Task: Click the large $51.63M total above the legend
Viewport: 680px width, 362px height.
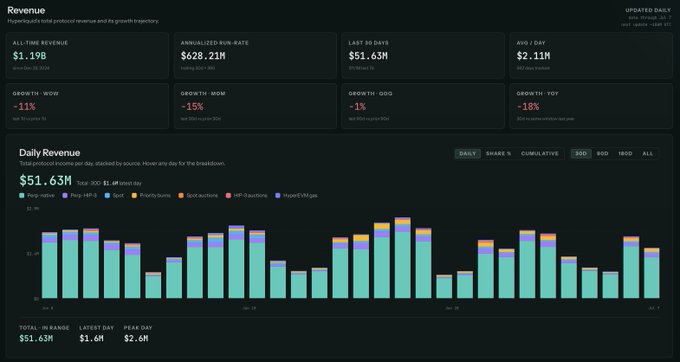Action: (x=45, y=180)
